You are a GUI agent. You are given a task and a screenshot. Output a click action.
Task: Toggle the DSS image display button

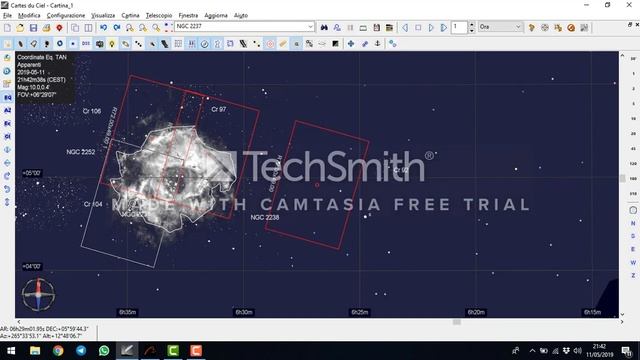point(86,44)
